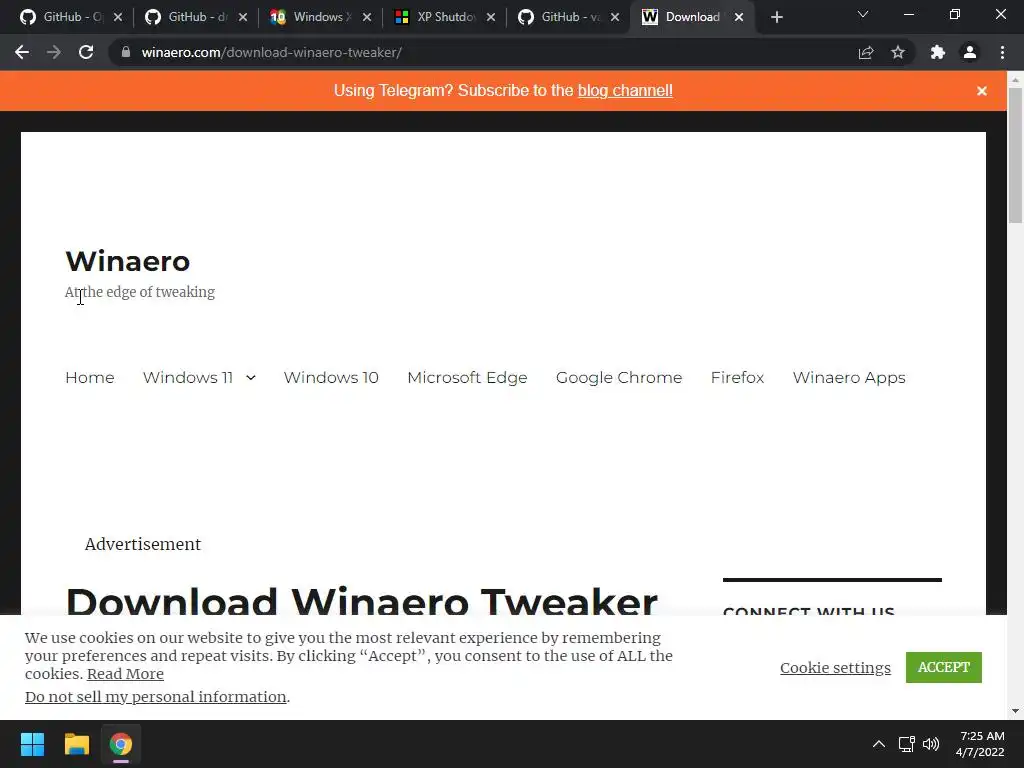Open the tab search chevron
The height and width of the screenshot is (768, 1024).
[x=863, y=14]
